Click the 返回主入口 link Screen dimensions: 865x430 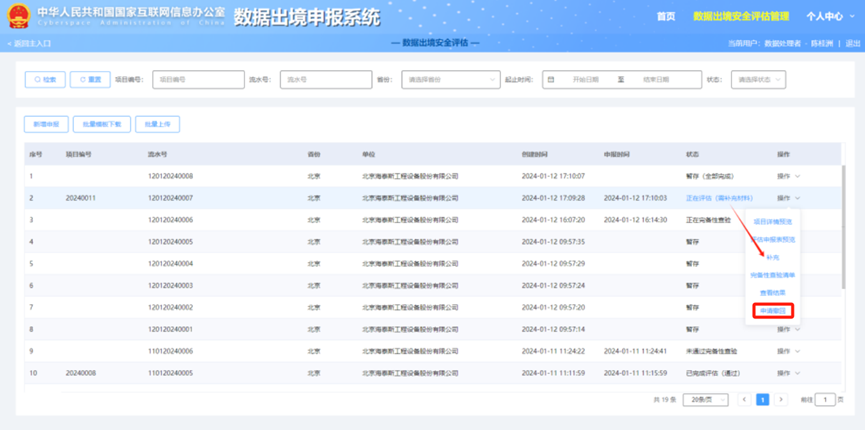point(29,43)
